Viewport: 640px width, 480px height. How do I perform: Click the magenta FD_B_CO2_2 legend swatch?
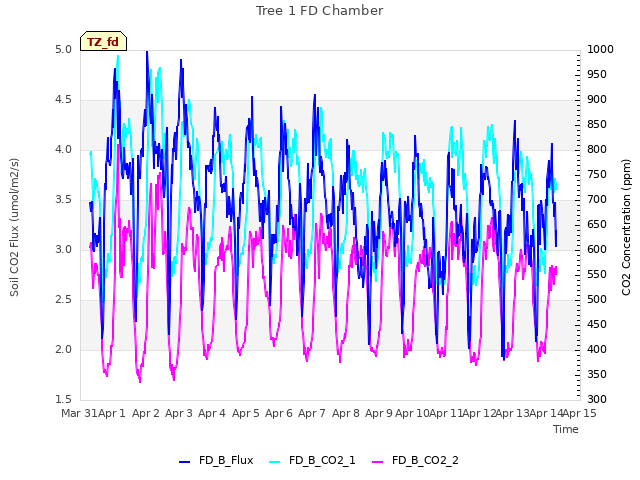click(x=378, y=462)
